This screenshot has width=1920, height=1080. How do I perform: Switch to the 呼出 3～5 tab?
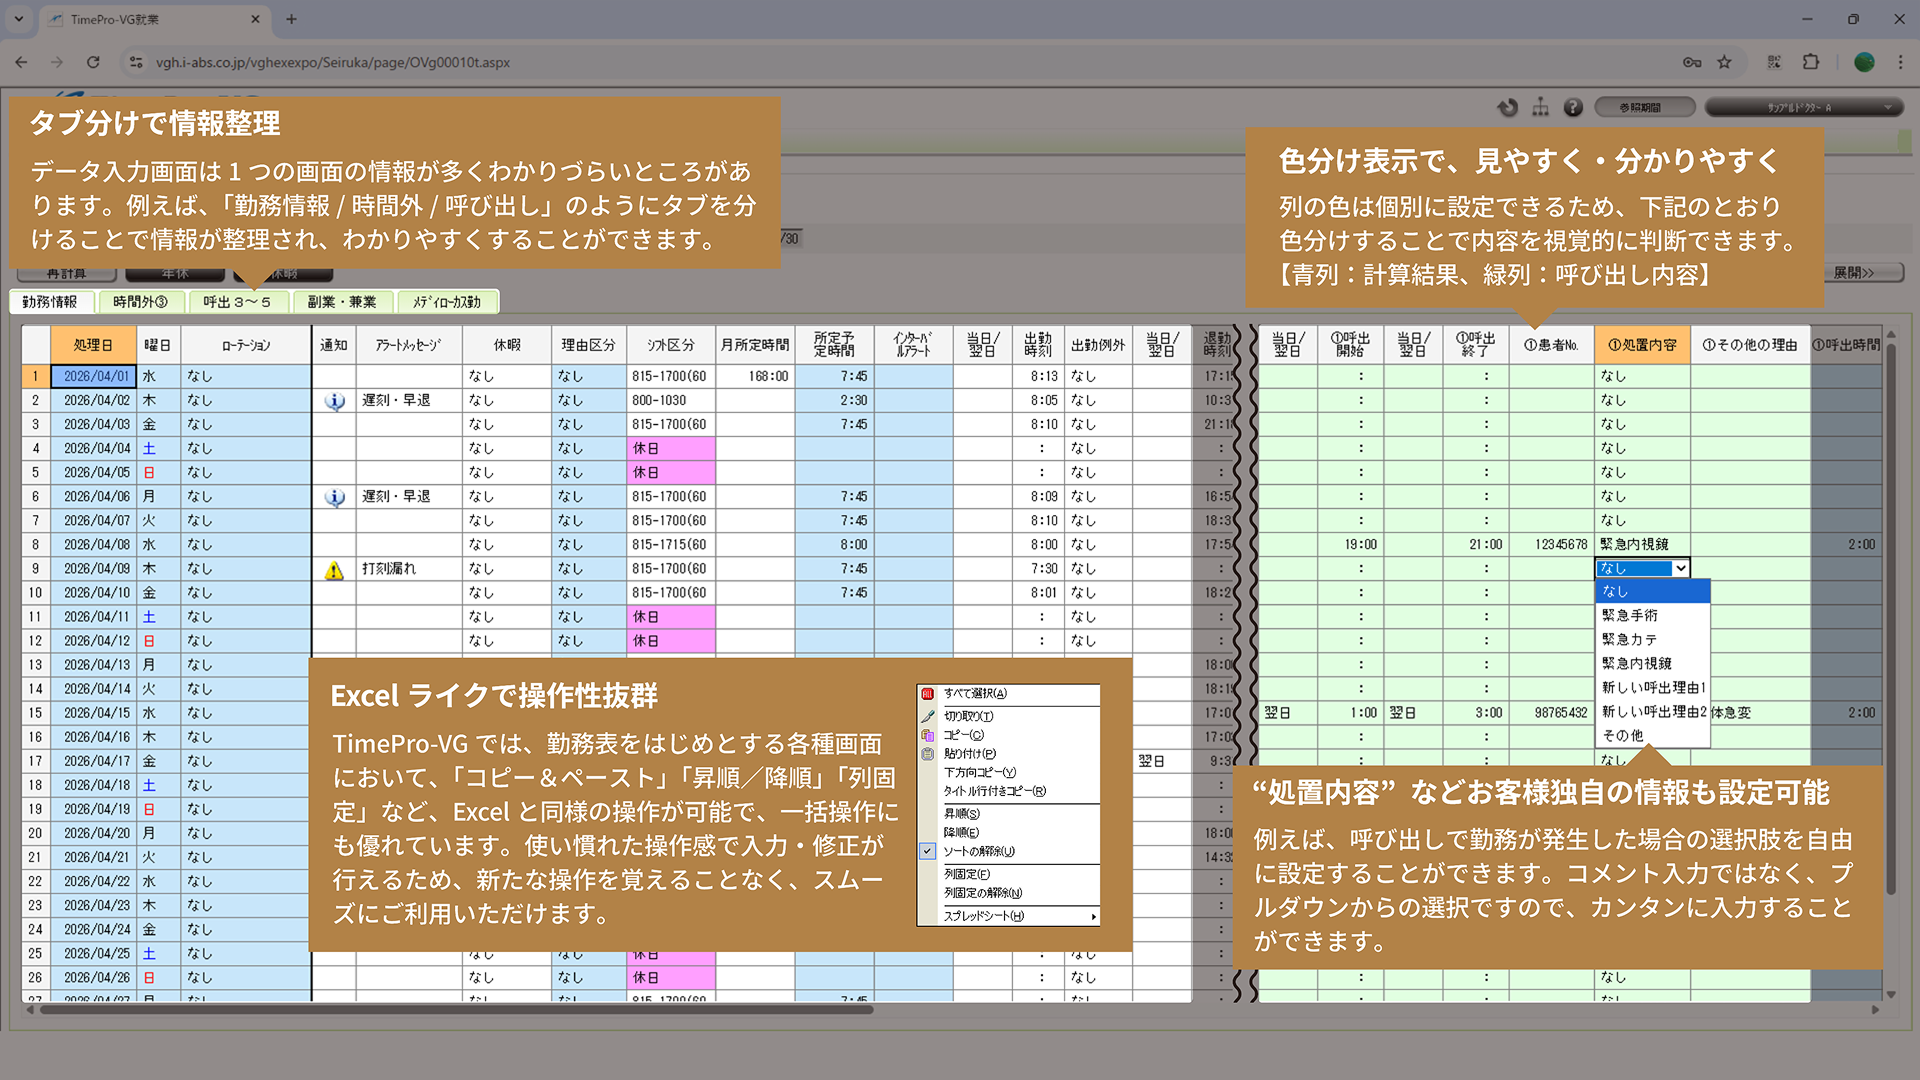pos(237,302)
